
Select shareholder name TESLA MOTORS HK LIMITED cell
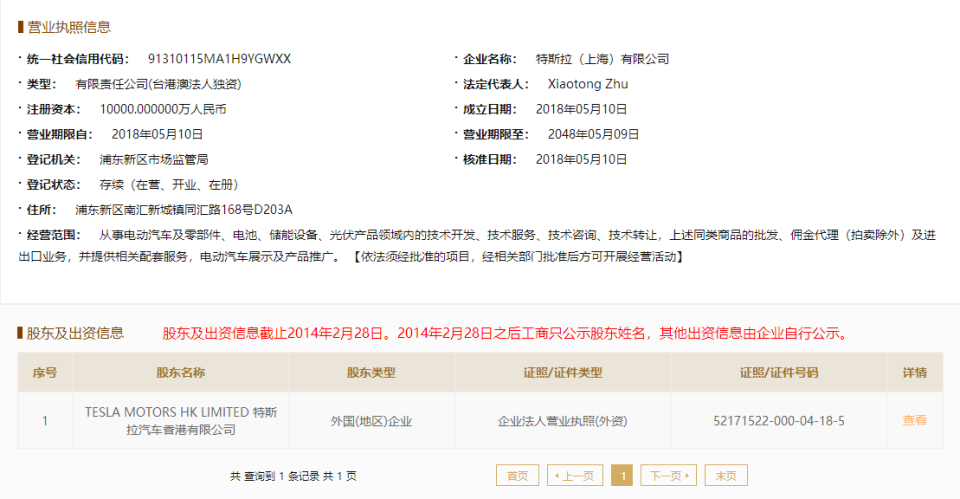(181, 421)
